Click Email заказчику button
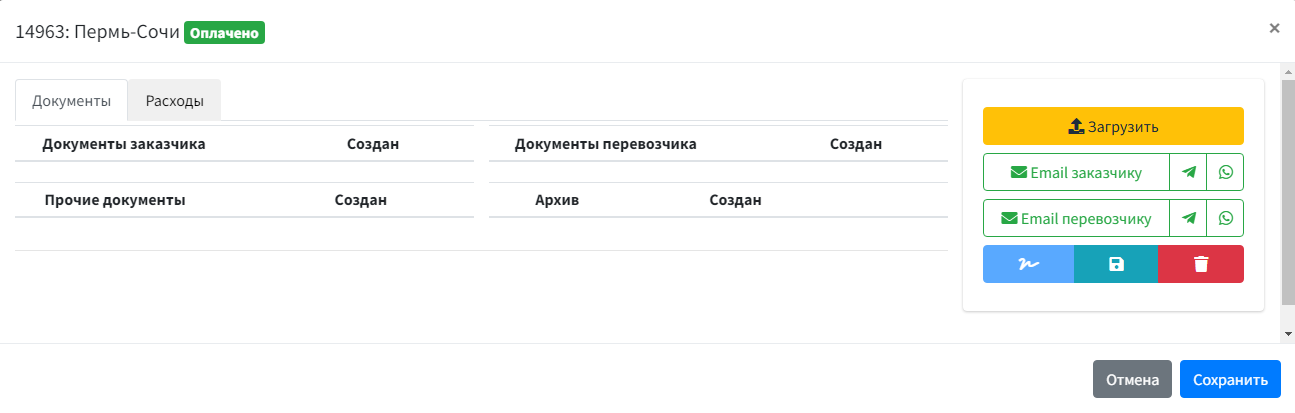The width and height of the screenshot is (1295, 413). coord(1076,172)
